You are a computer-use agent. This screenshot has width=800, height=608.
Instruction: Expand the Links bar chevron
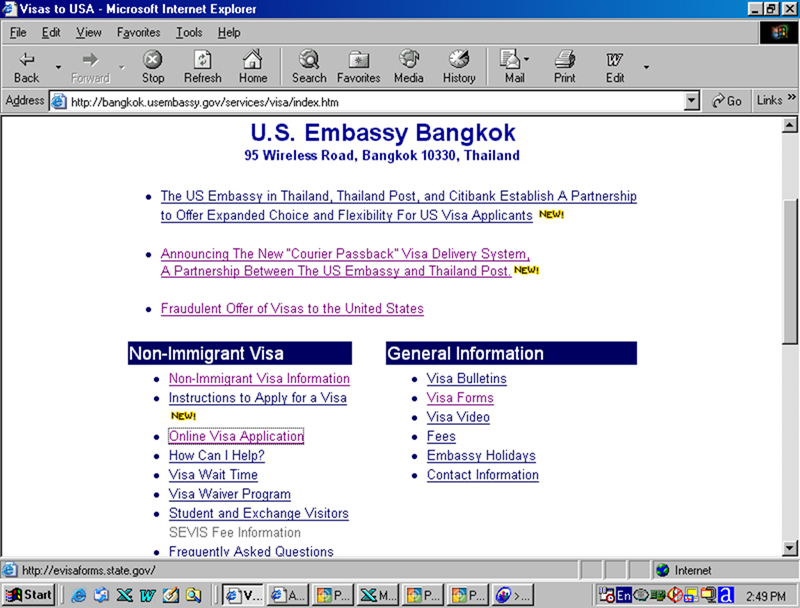click(791, 97)
